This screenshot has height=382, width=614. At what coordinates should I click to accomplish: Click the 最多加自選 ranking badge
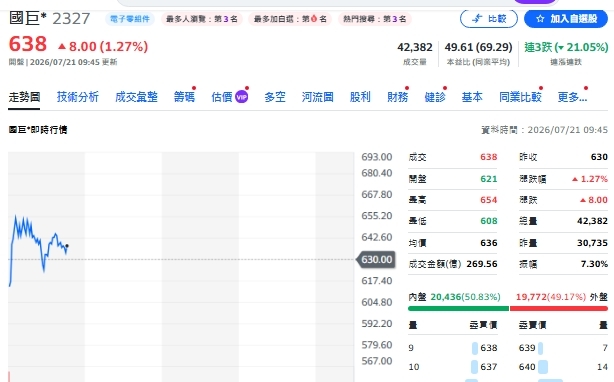coord(290,19)
